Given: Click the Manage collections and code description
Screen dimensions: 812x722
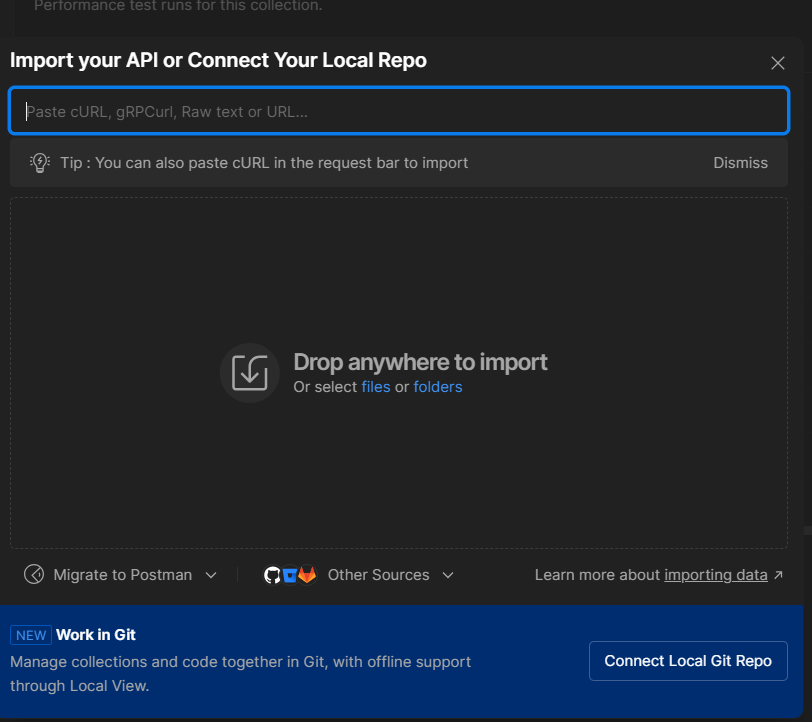Looking at the screenshot, I should coord(240,674).
